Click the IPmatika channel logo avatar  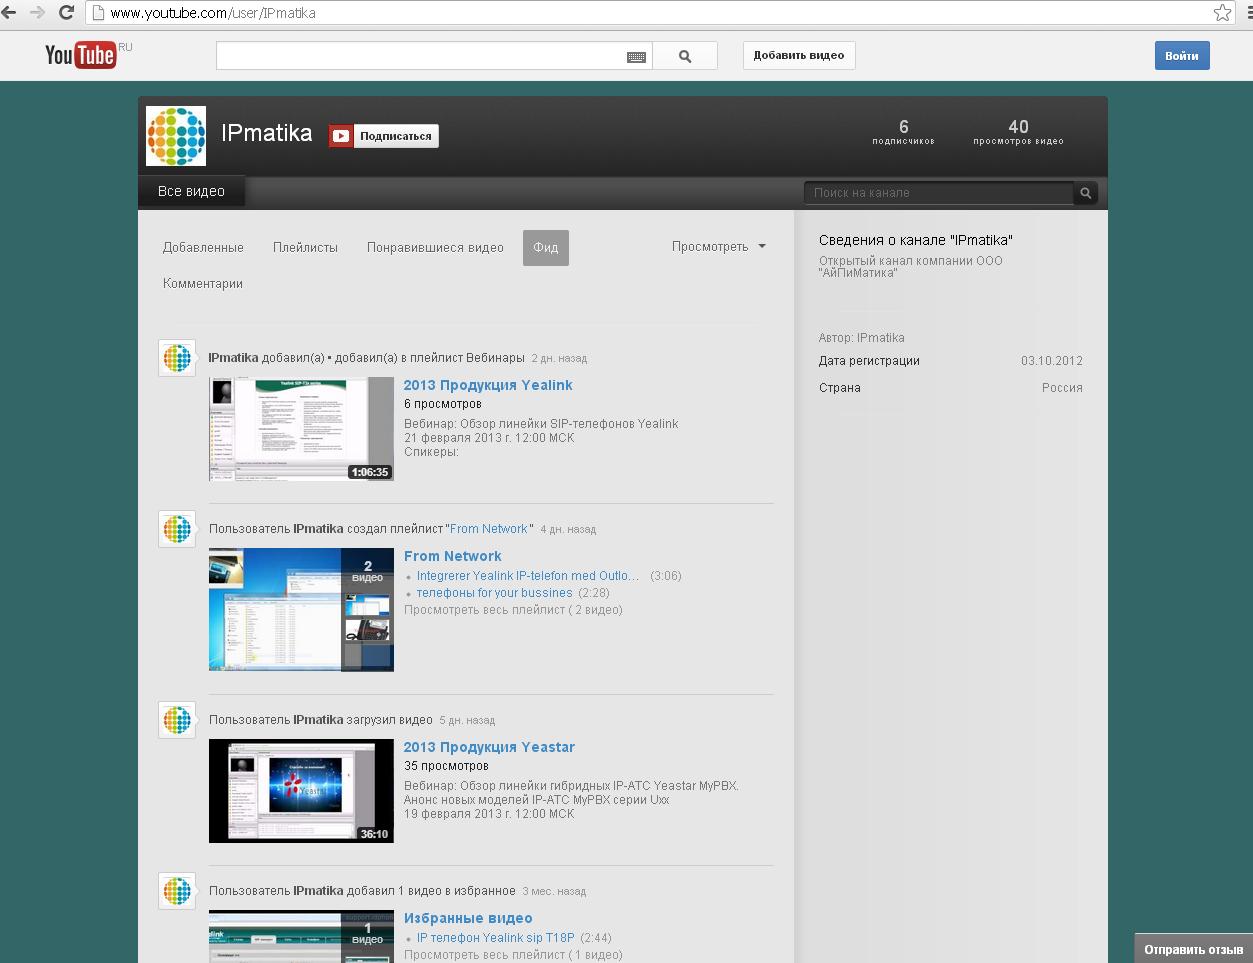click(176, 136)
